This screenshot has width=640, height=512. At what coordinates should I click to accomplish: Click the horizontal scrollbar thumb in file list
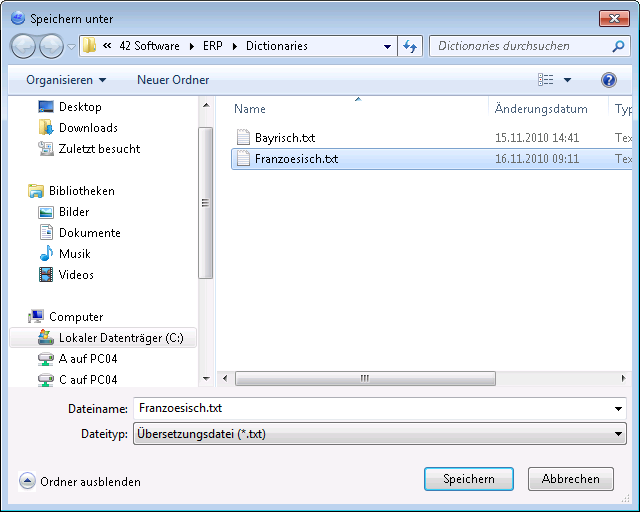point(365,378)
